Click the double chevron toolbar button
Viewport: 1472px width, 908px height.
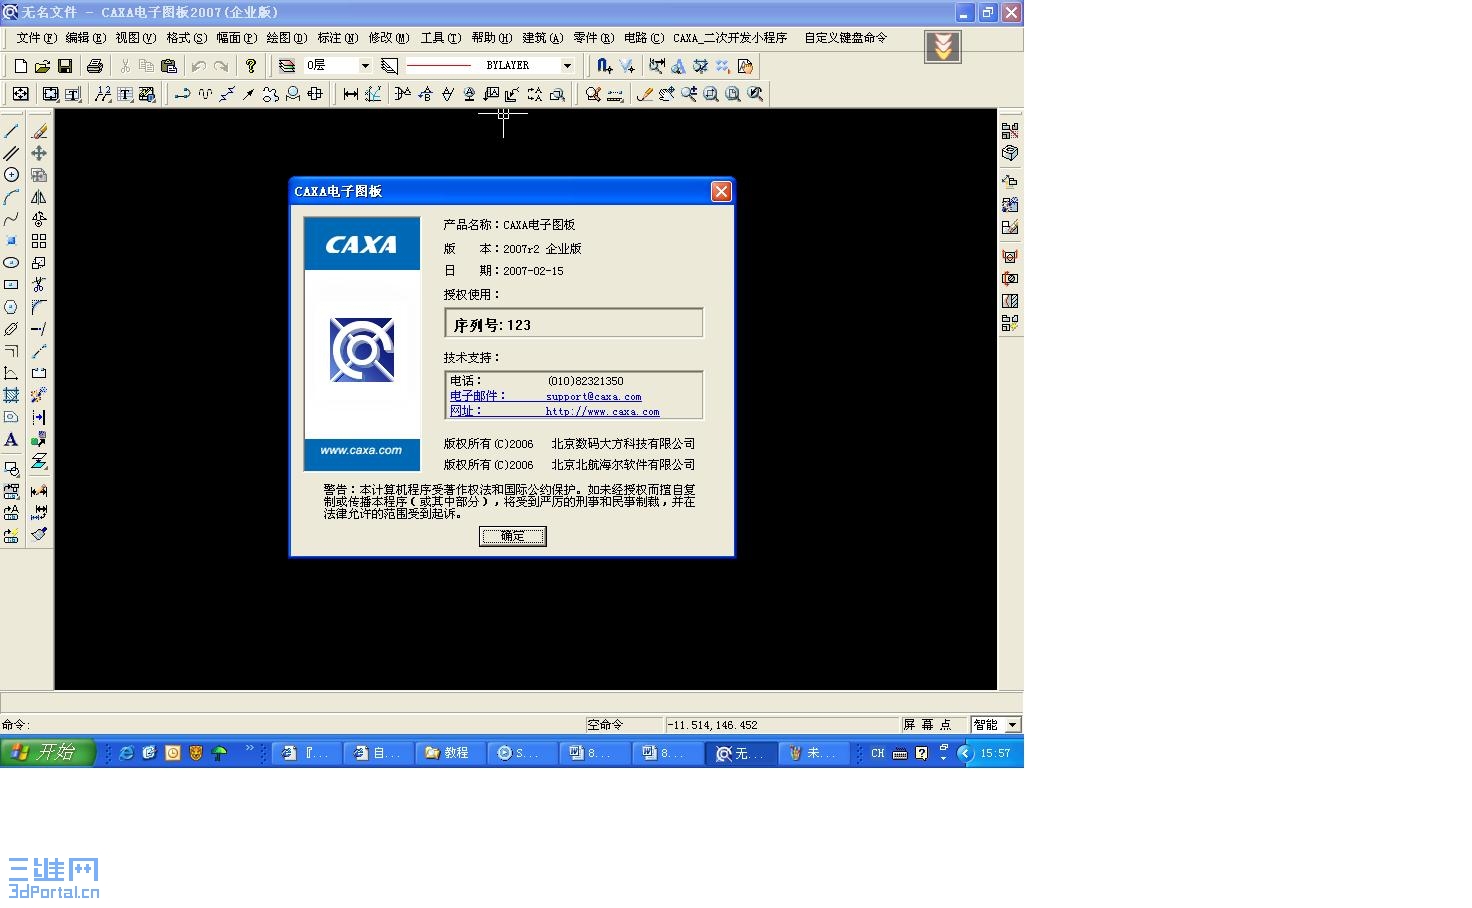click(943, 47)
